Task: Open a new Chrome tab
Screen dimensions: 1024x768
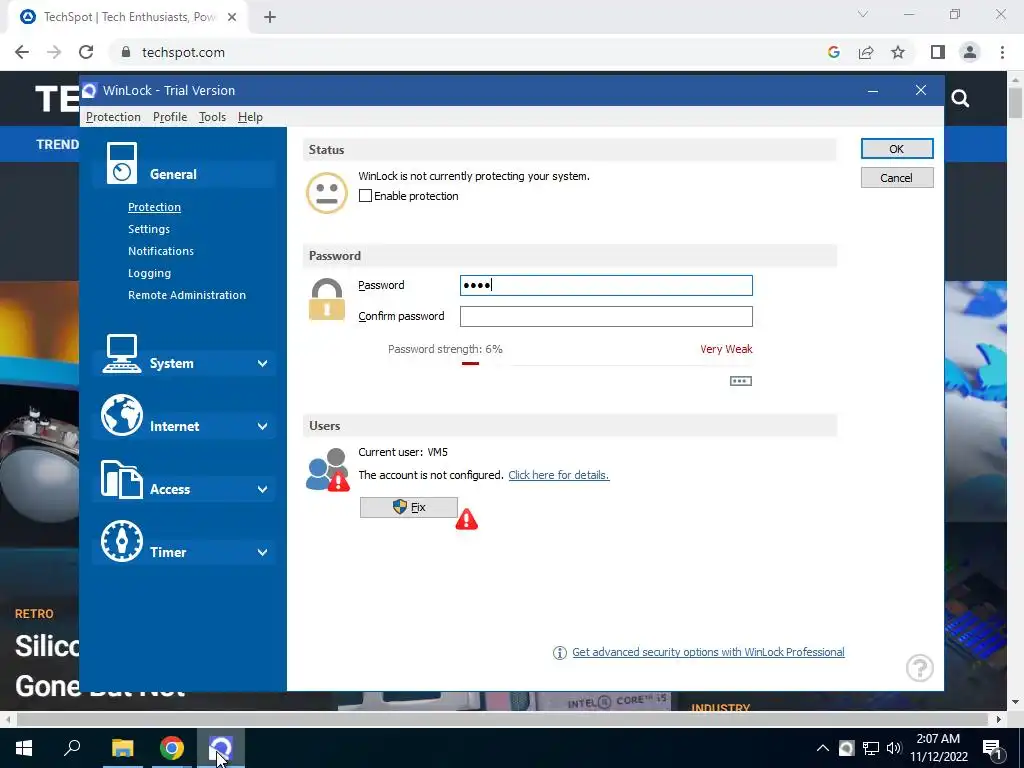Action: click(x=270, y=17)
